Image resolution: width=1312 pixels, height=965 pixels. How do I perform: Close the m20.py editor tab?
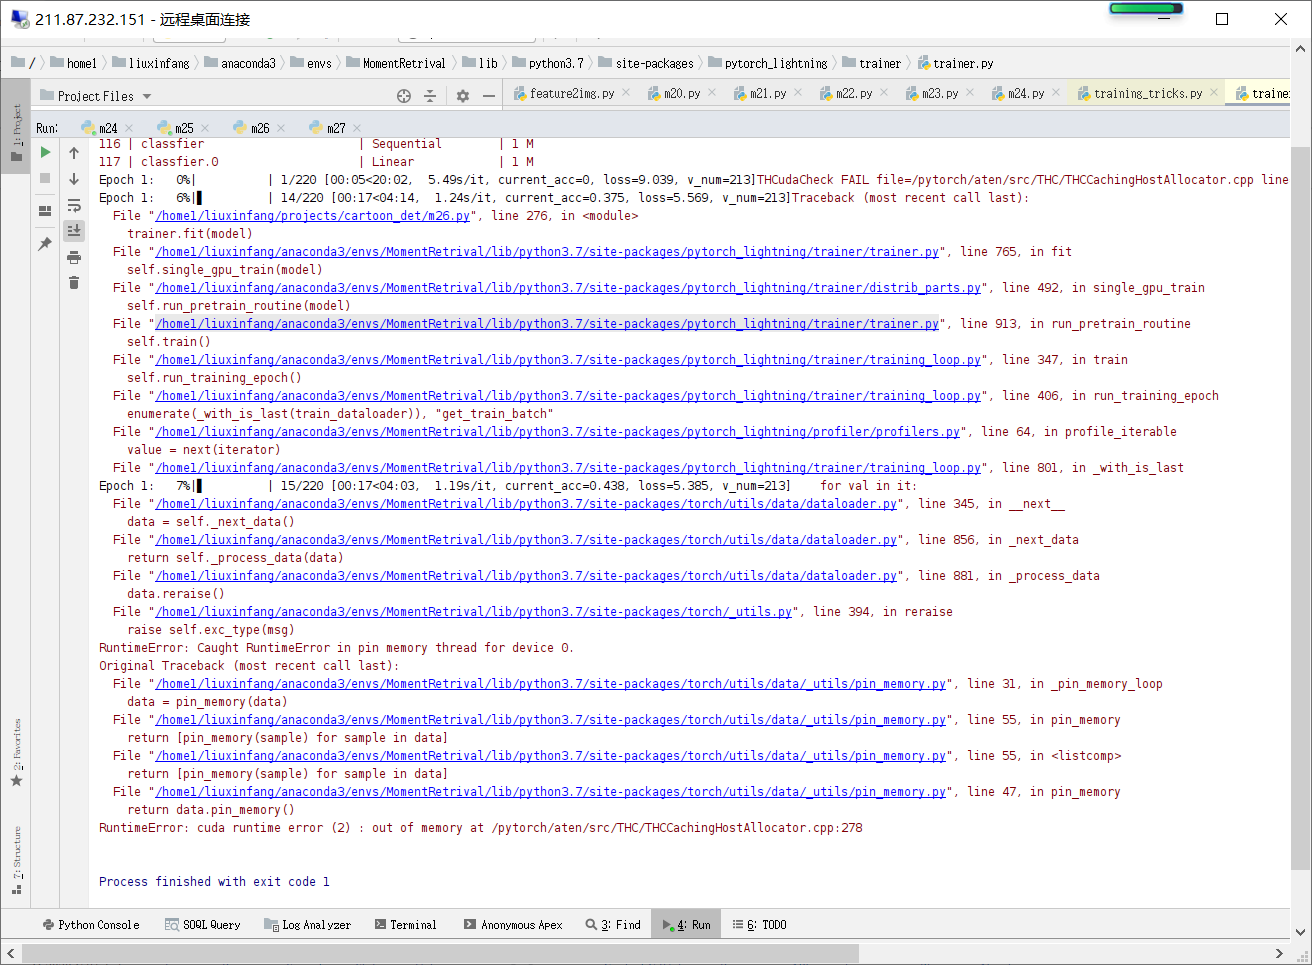tap(712, 92)
